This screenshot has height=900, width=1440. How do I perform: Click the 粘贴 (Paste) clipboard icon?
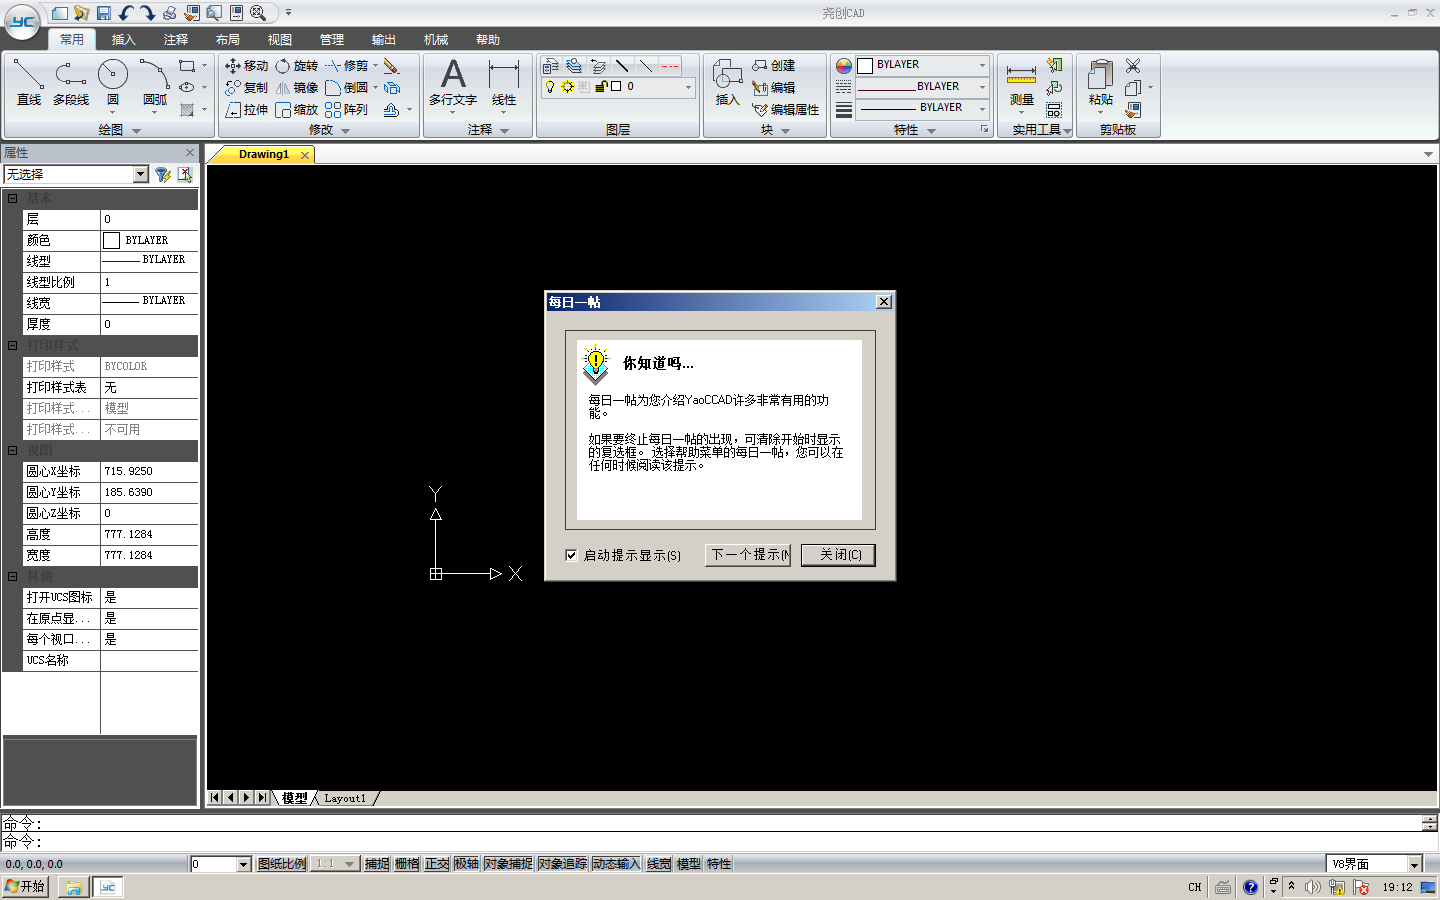pyautogui.click(x=1100, y=83)
